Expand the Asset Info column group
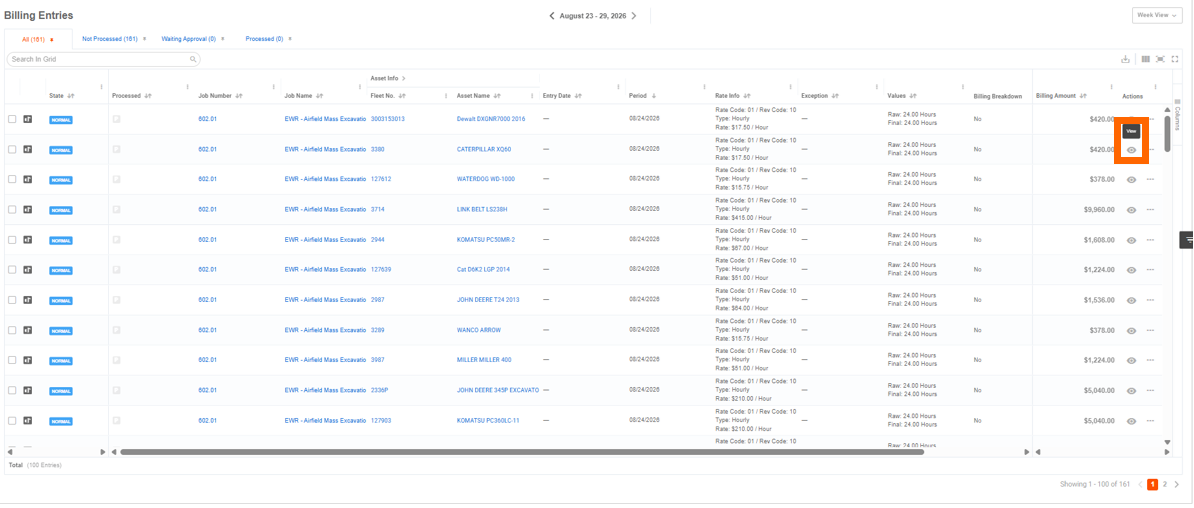 tap(404, 78)
